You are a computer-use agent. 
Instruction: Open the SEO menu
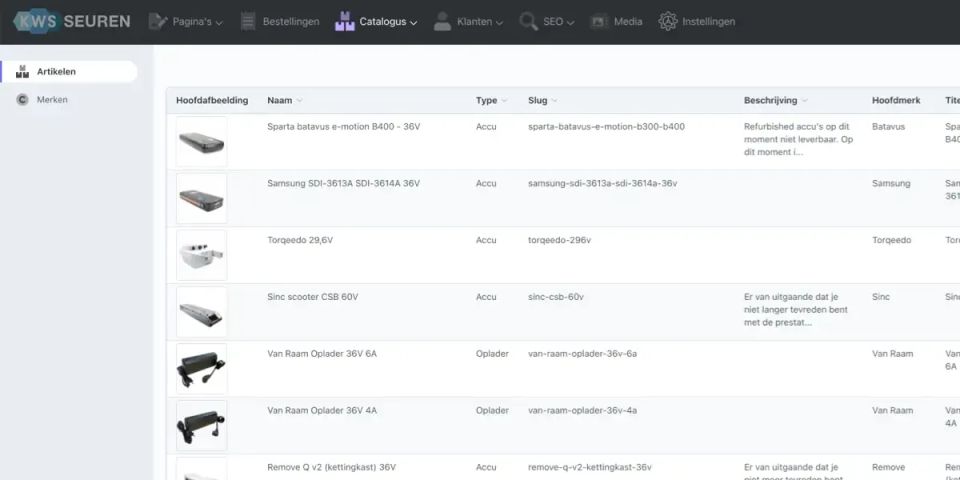(x=547, y=21)
